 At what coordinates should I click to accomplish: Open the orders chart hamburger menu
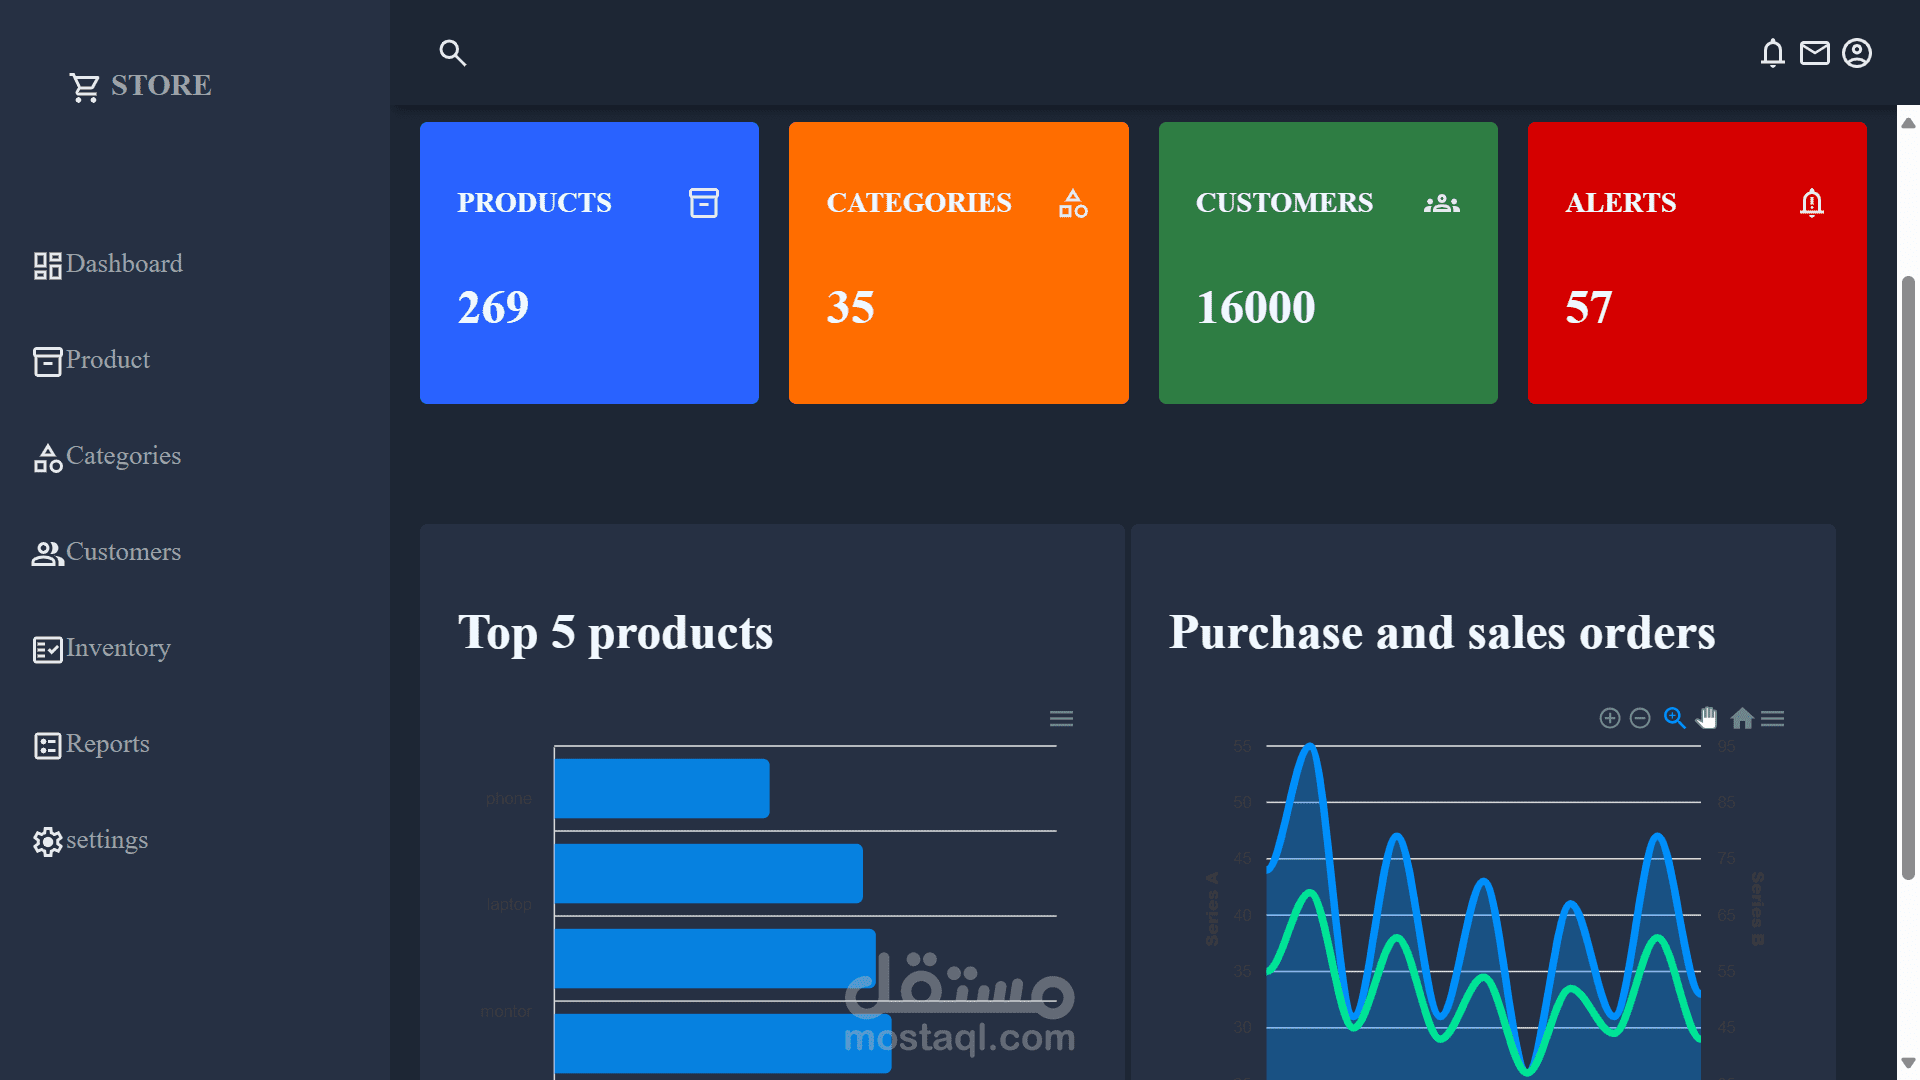point(1773,719)
